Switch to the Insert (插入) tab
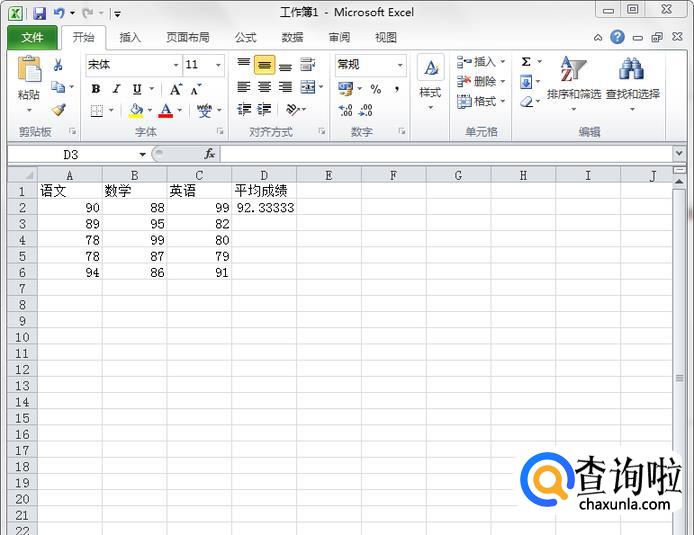694x535 pixels. (x=130, y=38)
